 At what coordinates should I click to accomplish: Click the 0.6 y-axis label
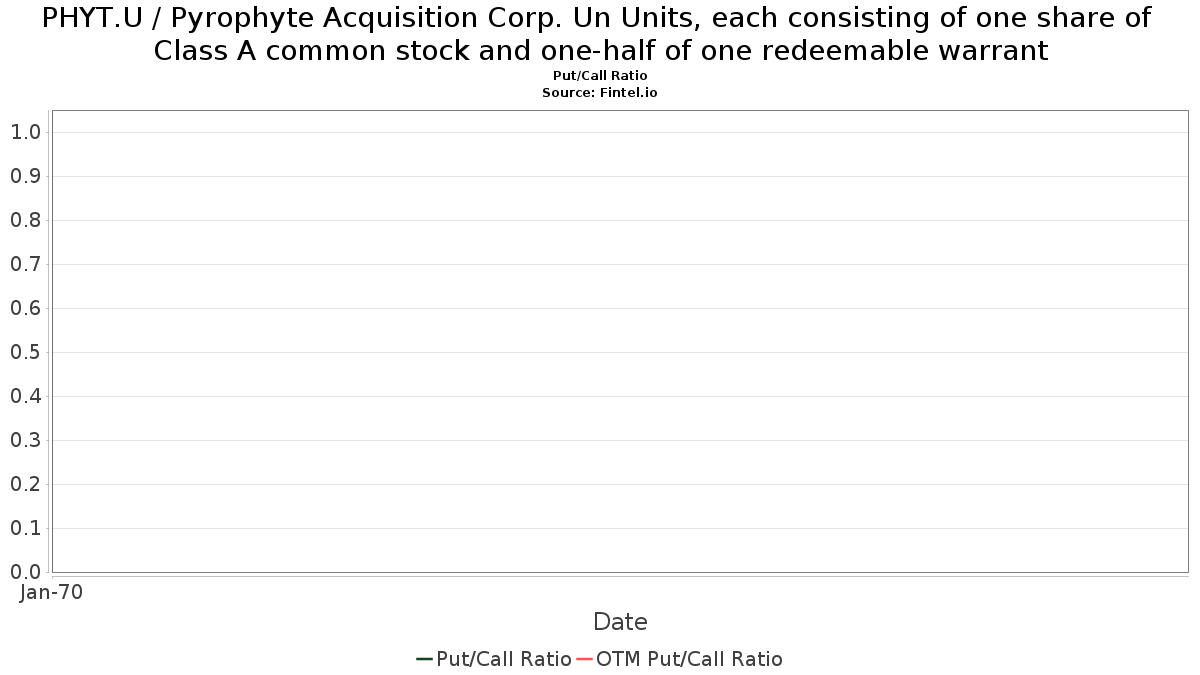(x=25, y=308)
